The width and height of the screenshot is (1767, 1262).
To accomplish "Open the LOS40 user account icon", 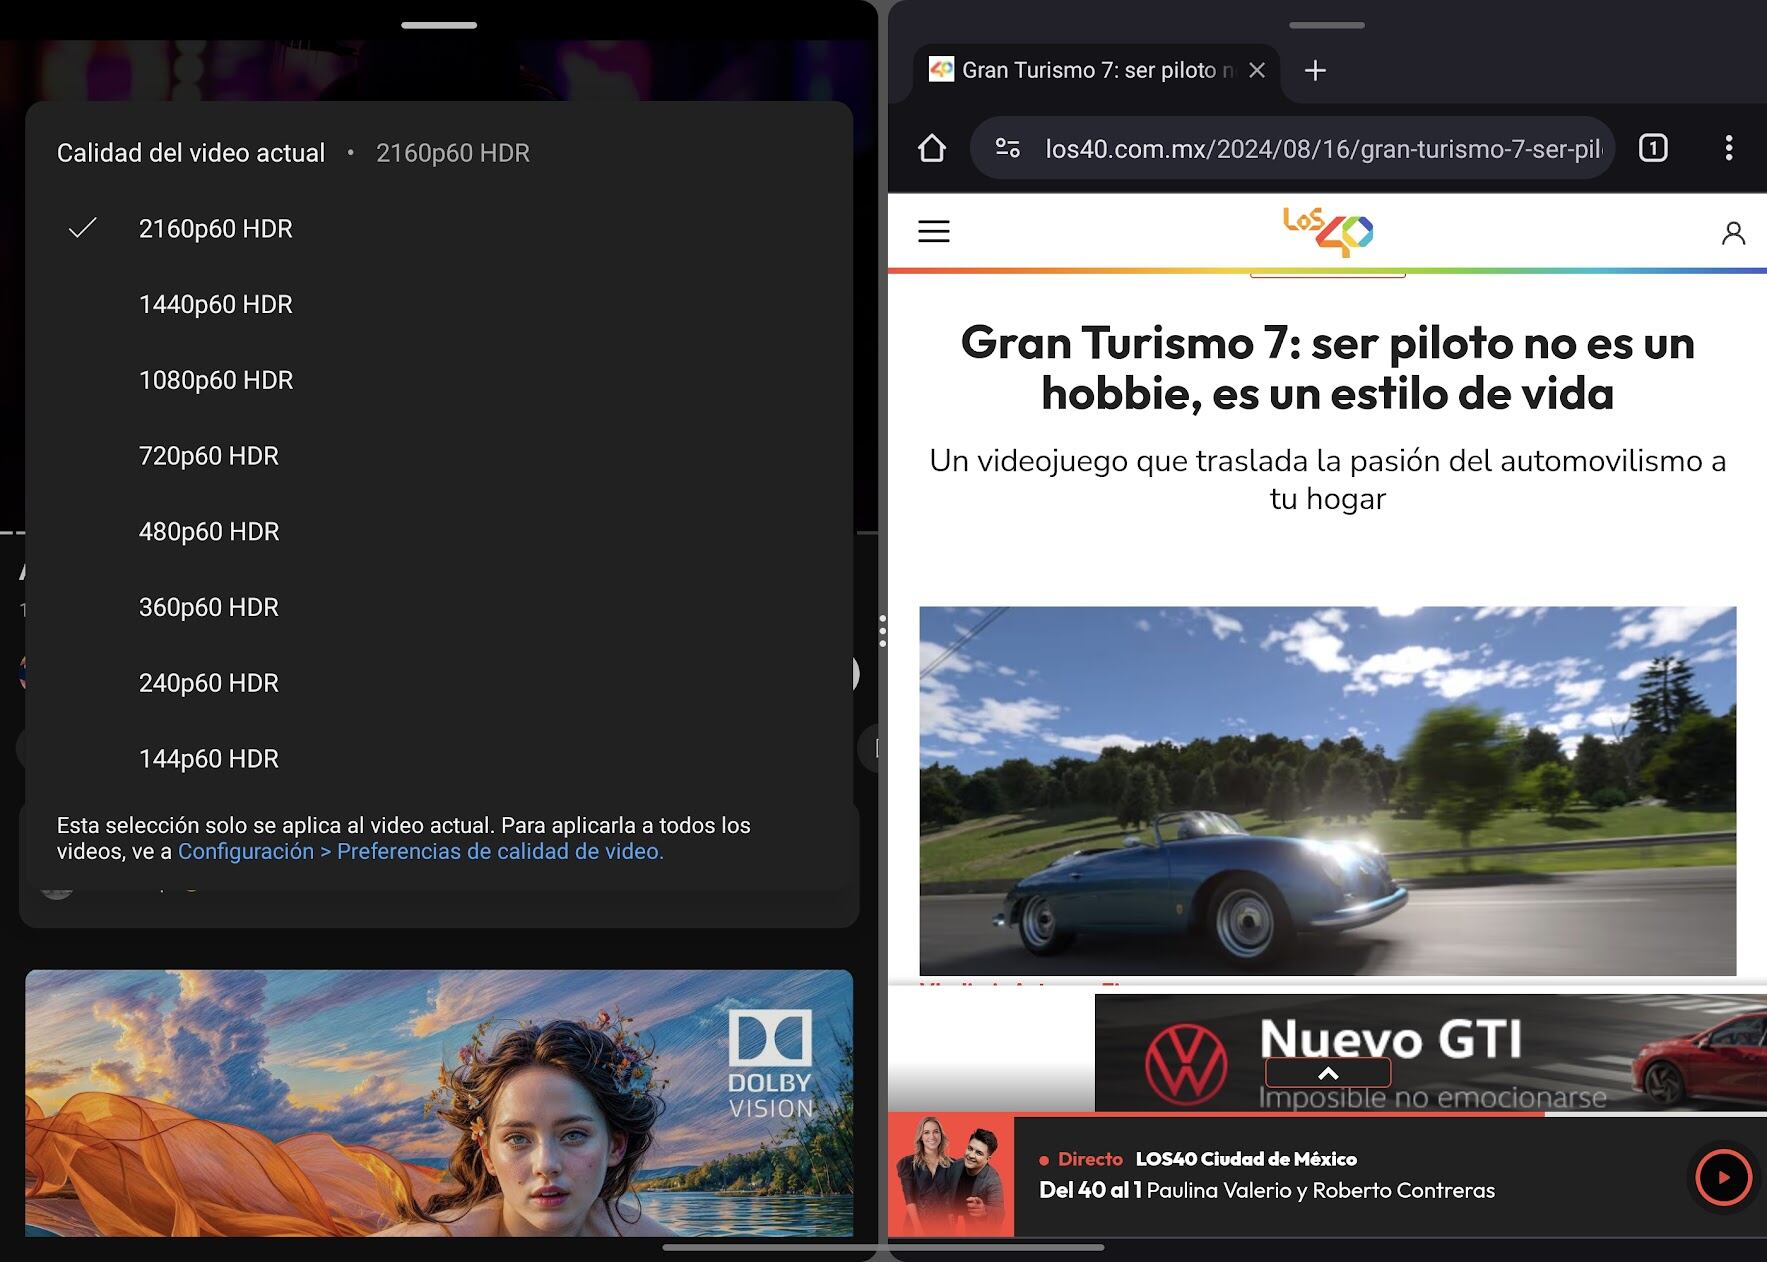I will pyautogui.click(x=1732, y=233).
